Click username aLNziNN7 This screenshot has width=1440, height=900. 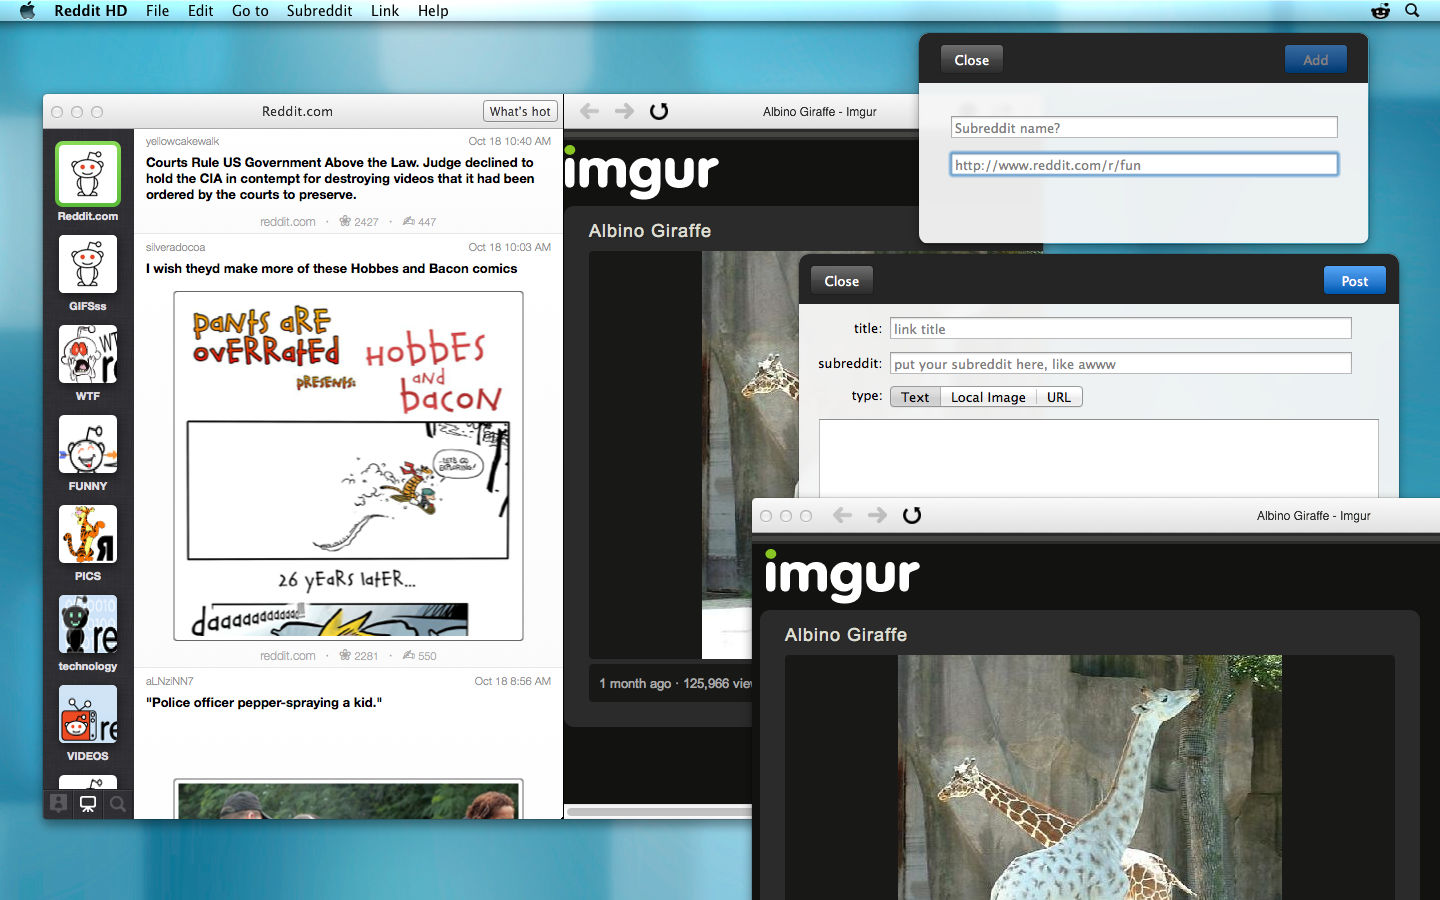[x=170, y=681]
